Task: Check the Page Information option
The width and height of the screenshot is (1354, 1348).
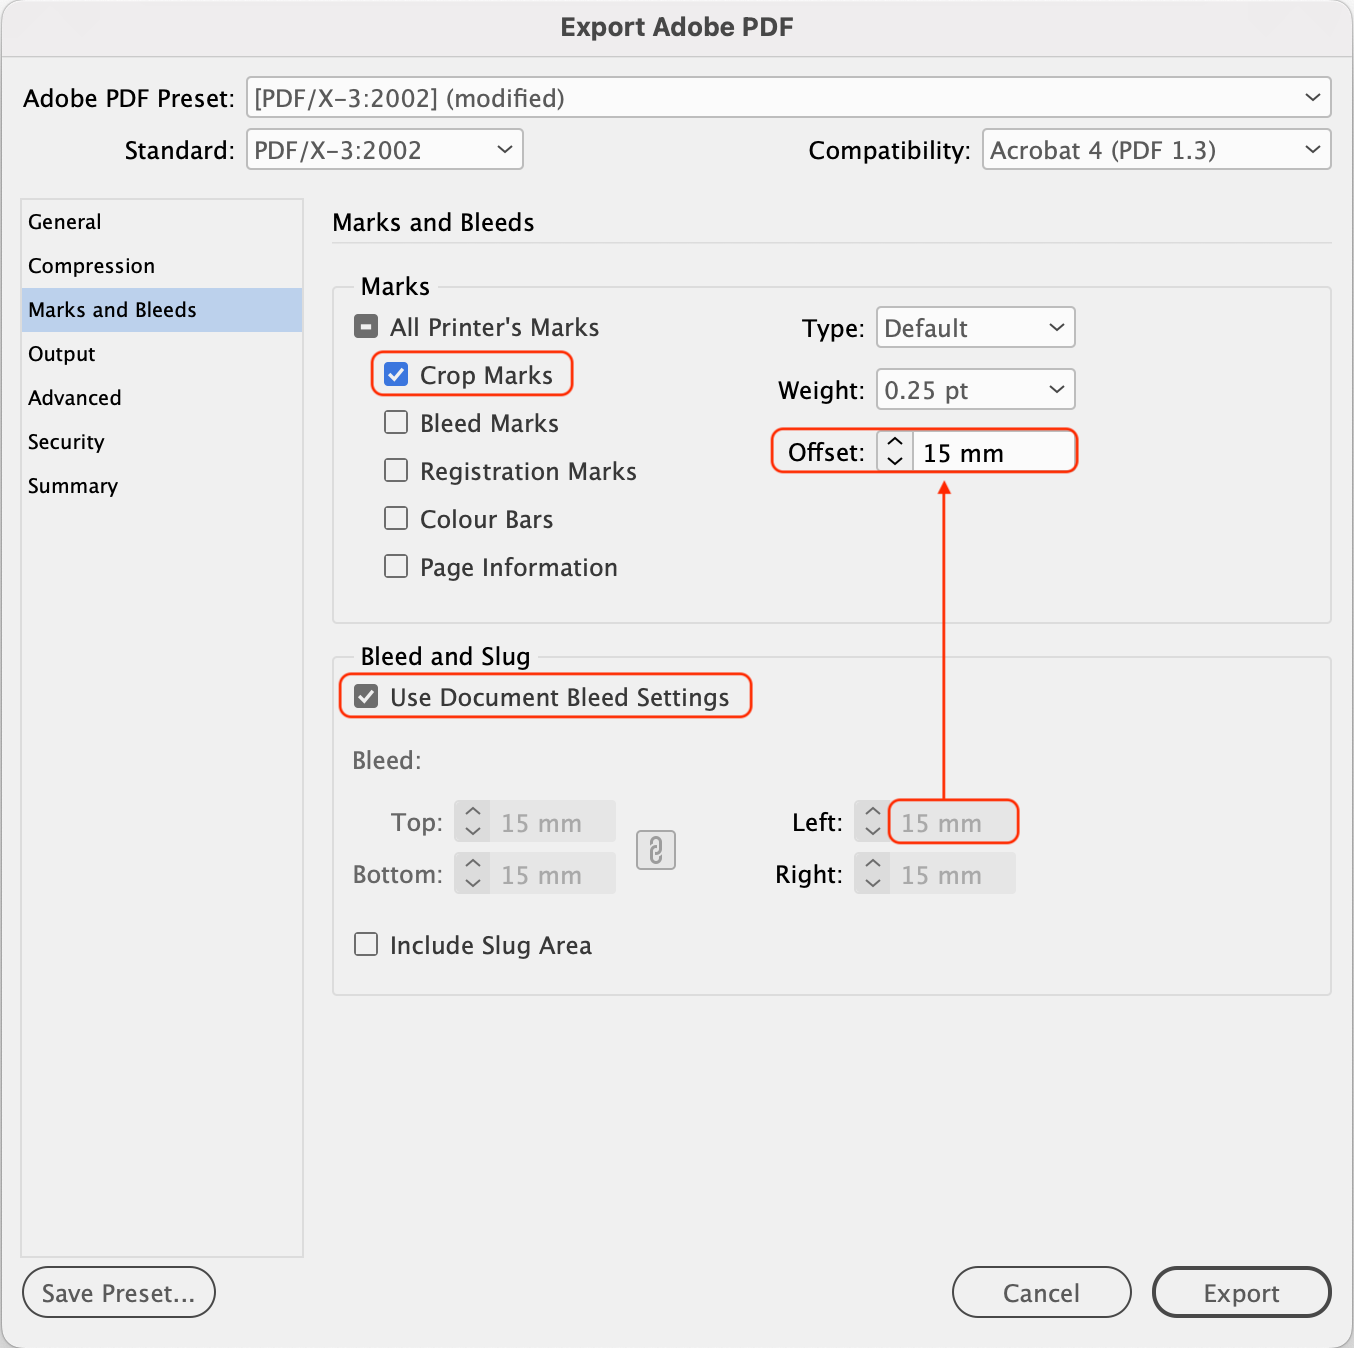Action: (x=397, y=567)
